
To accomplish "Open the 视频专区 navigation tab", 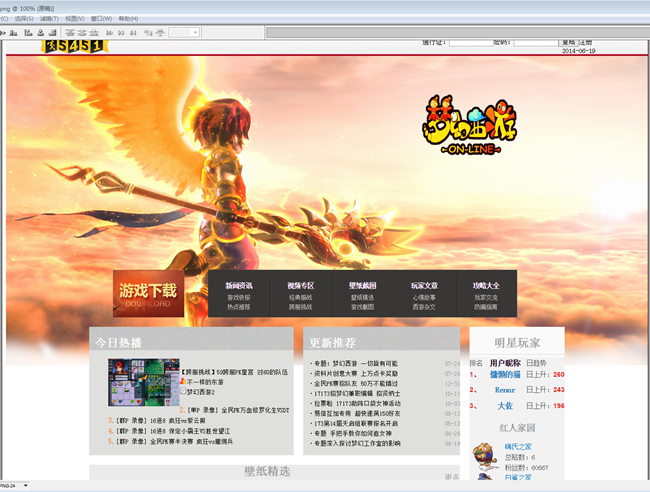I will pos(300,285).
